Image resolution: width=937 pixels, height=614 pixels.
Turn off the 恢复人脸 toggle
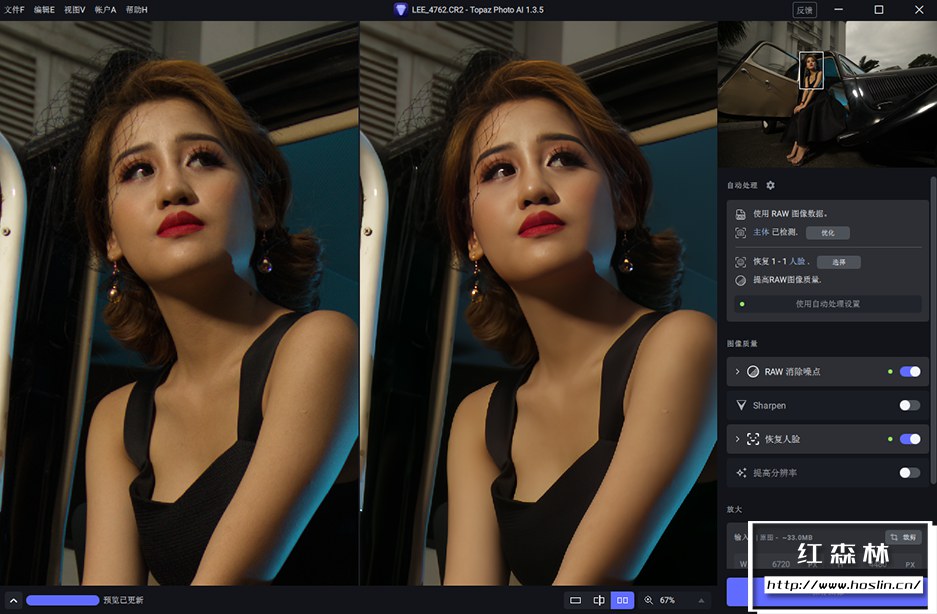pos(909,439)
